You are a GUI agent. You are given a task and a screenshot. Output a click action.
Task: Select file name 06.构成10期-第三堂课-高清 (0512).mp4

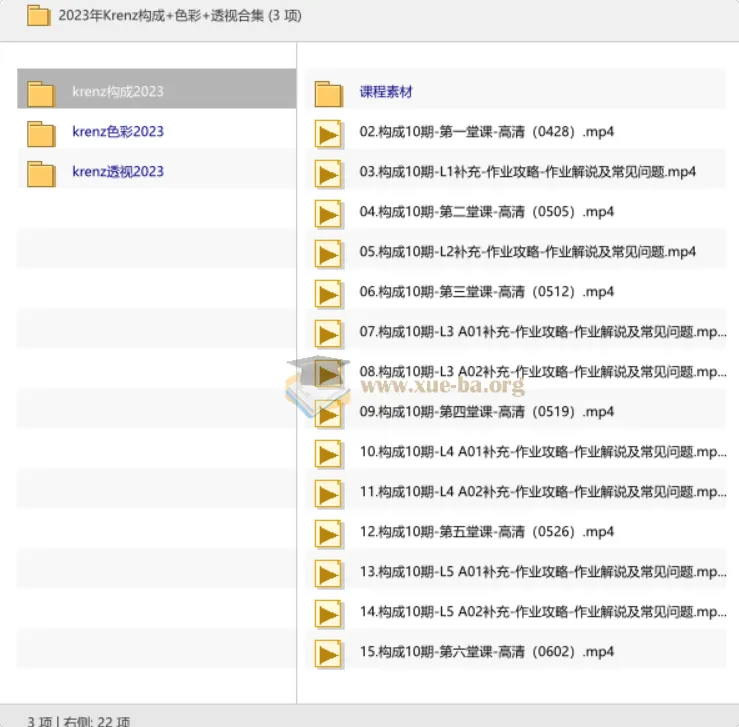(x=486, y=292)
